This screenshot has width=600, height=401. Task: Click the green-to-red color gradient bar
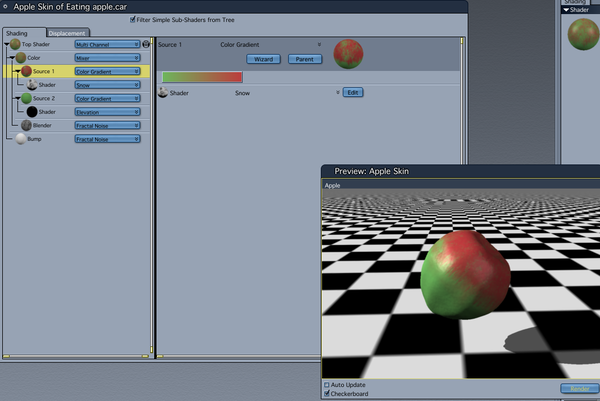(202, 77)
